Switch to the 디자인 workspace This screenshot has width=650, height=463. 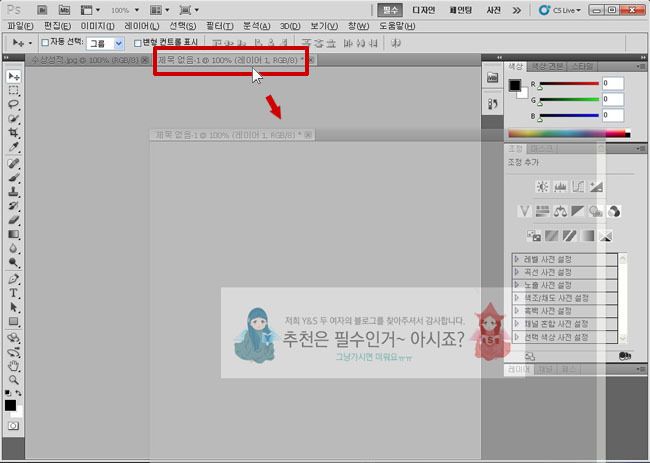pyautogui.click(x=423, y=10)
